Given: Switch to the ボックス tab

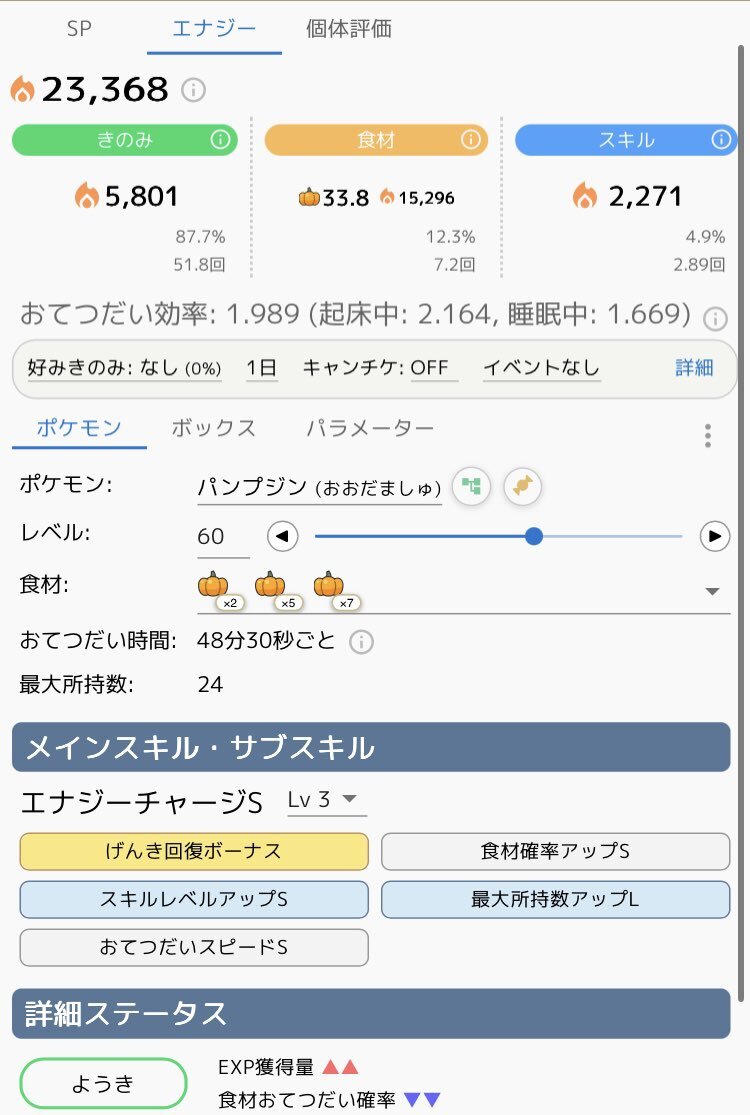Looking at the screenshot, I should tap(214, 428).
